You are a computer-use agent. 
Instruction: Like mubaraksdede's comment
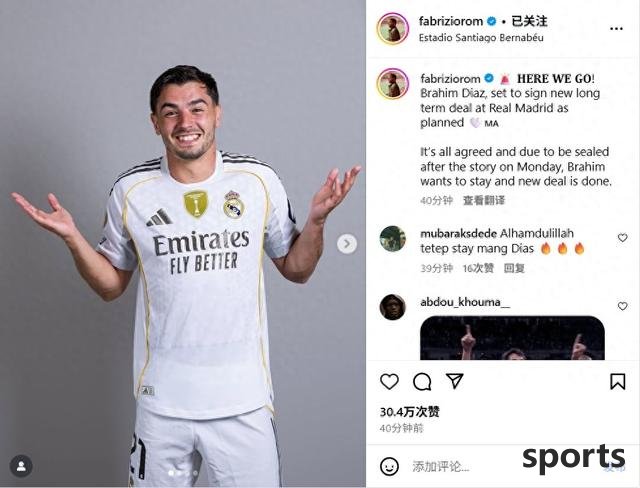click(622, 237)
